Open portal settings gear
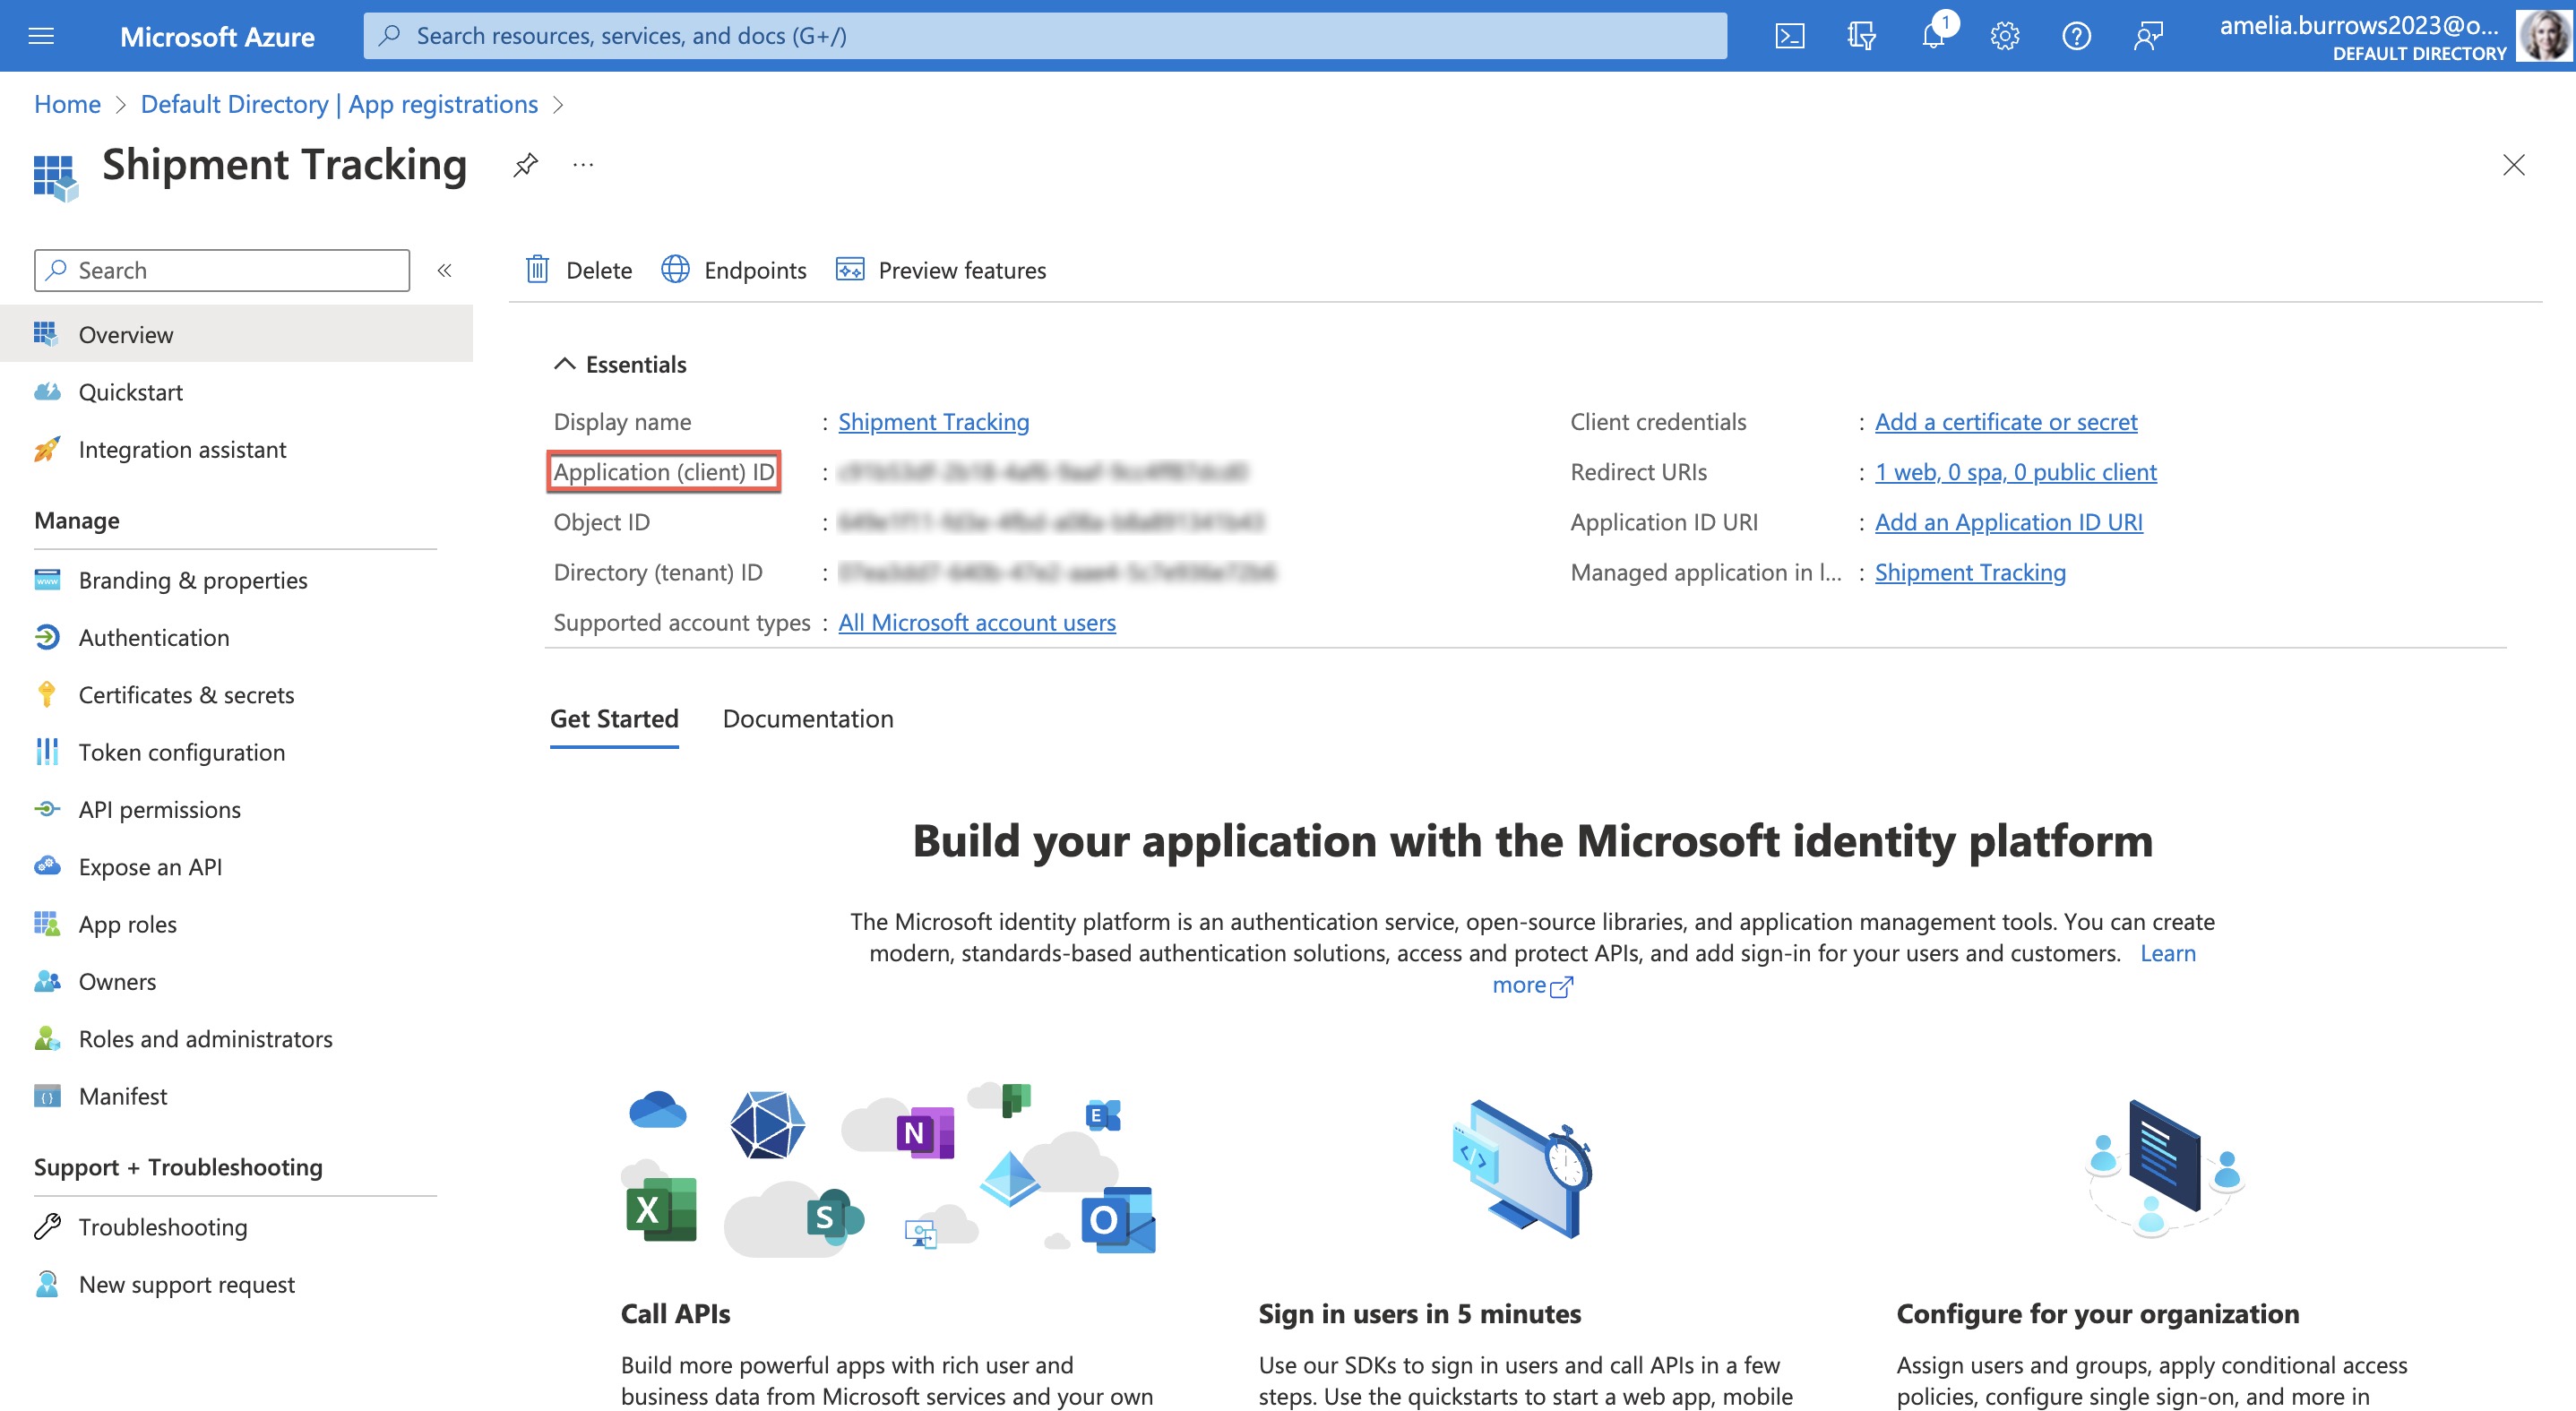 pyautogui.click(x=2004, y=35)
